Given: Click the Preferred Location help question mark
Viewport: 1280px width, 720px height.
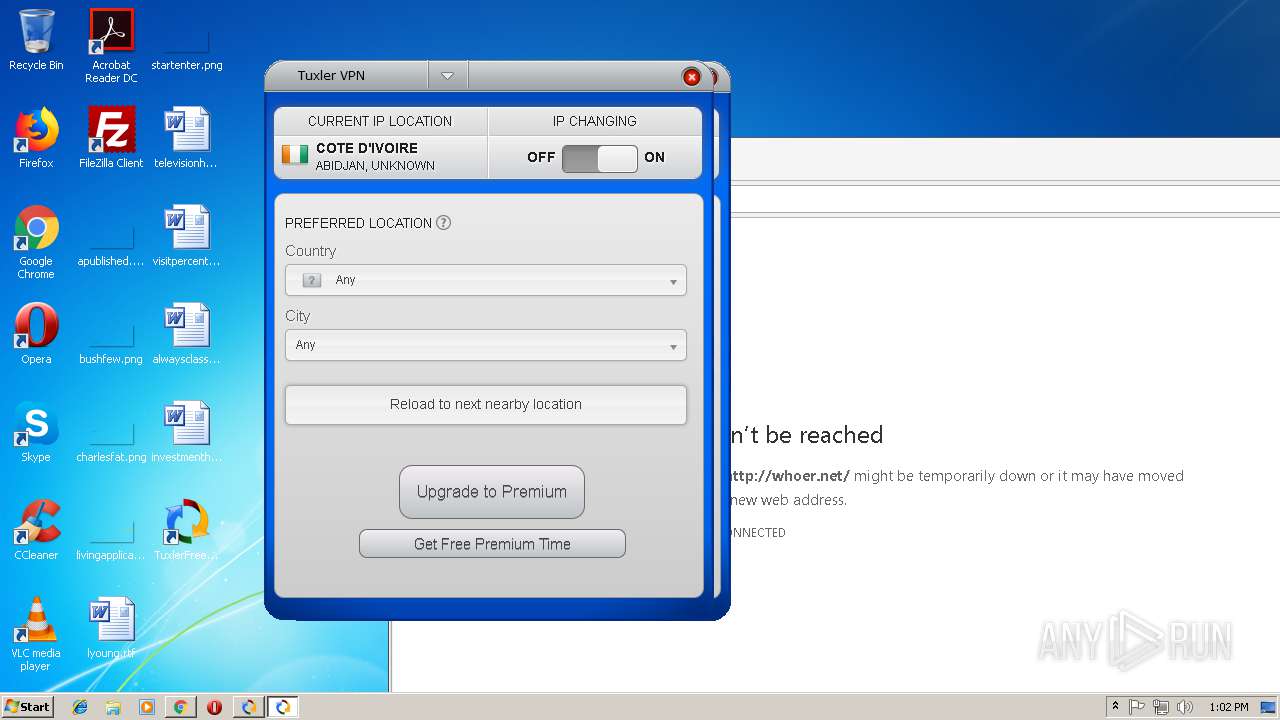Looking at the screenshot, I should (443, 223).
